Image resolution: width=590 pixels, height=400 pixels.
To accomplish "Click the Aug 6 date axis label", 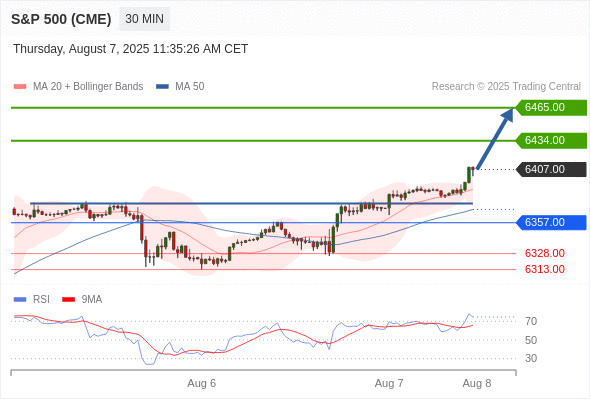I will point(202,383).
